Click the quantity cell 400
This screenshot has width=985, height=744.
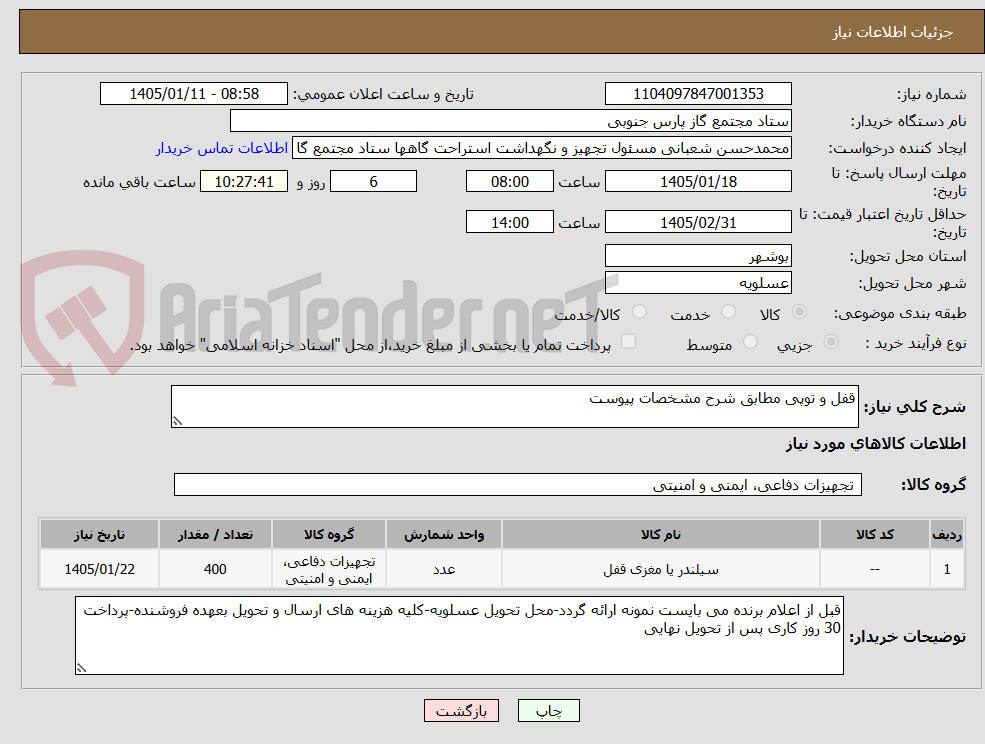215,569
